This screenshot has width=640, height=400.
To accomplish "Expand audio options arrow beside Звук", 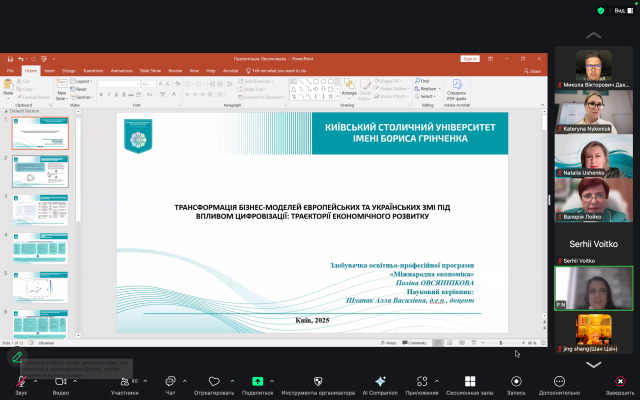I will pos(37,380).
